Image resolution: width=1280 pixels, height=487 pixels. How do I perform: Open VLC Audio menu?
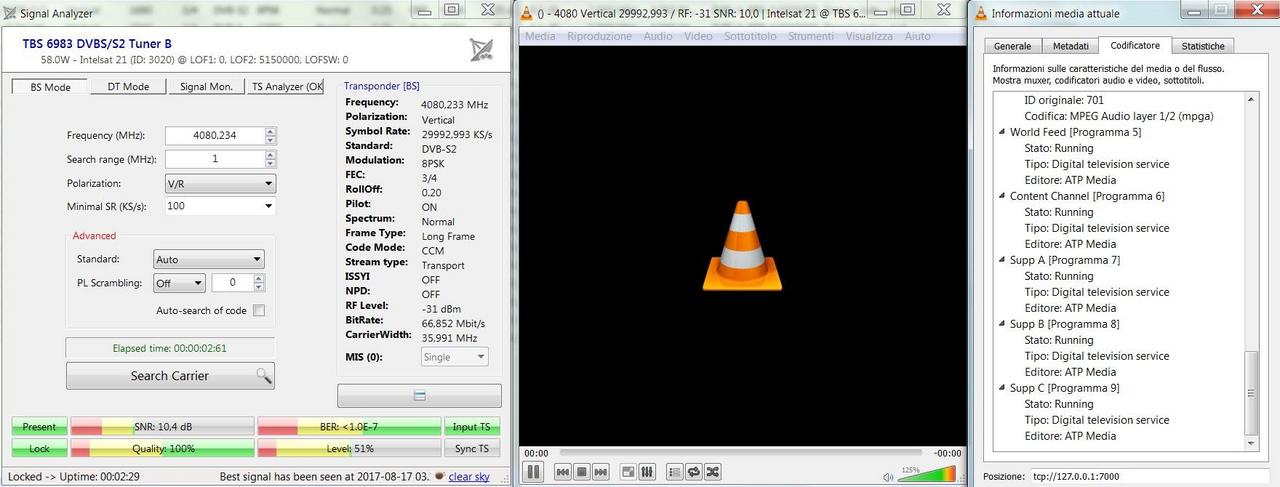tap(658, 36)
